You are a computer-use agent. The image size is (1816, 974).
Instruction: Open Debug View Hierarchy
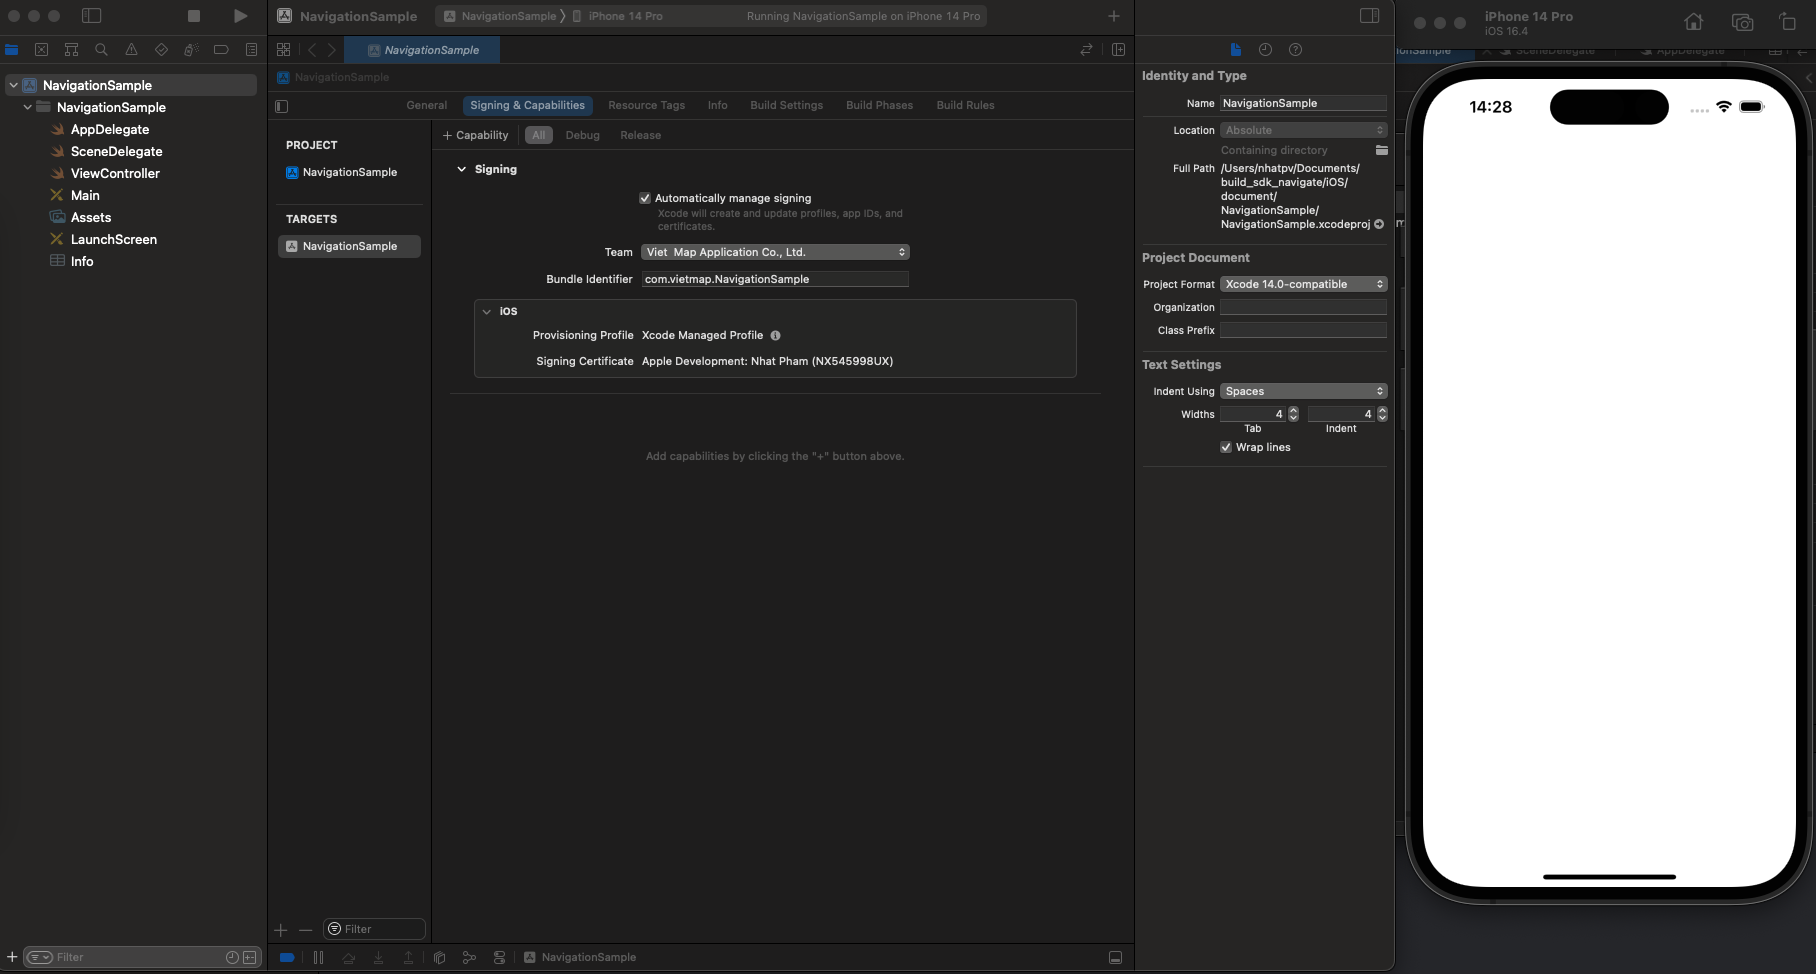pyautogui.click(x=439, y=957)
